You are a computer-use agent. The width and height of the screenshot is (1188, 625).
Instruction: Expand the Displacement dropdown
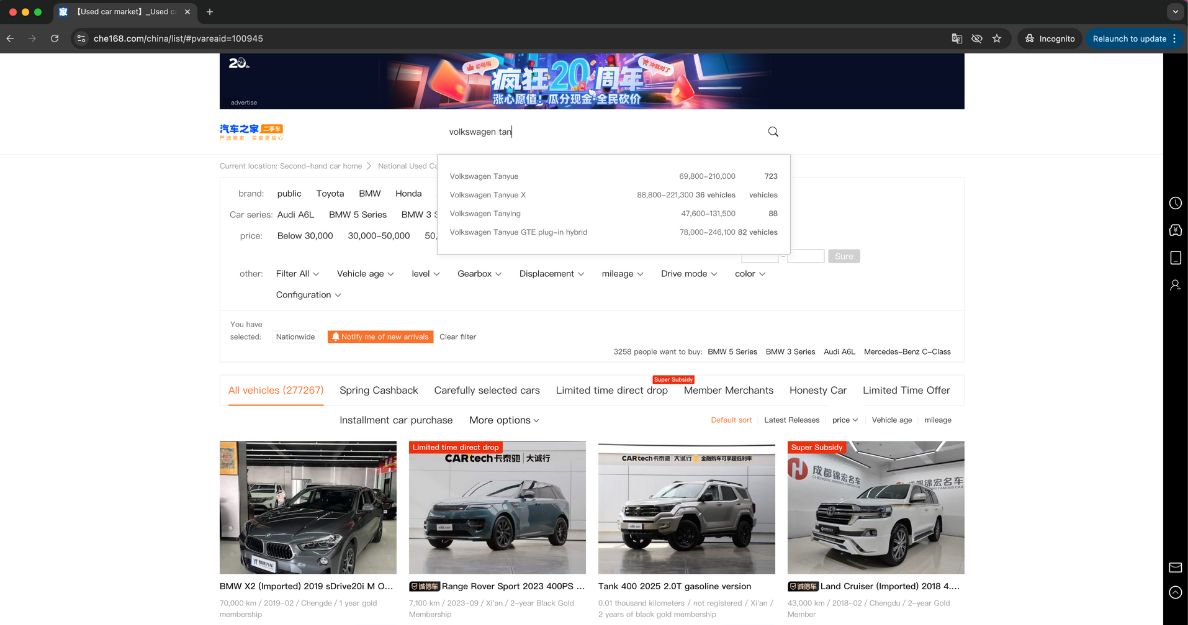(x=552, y=274)
